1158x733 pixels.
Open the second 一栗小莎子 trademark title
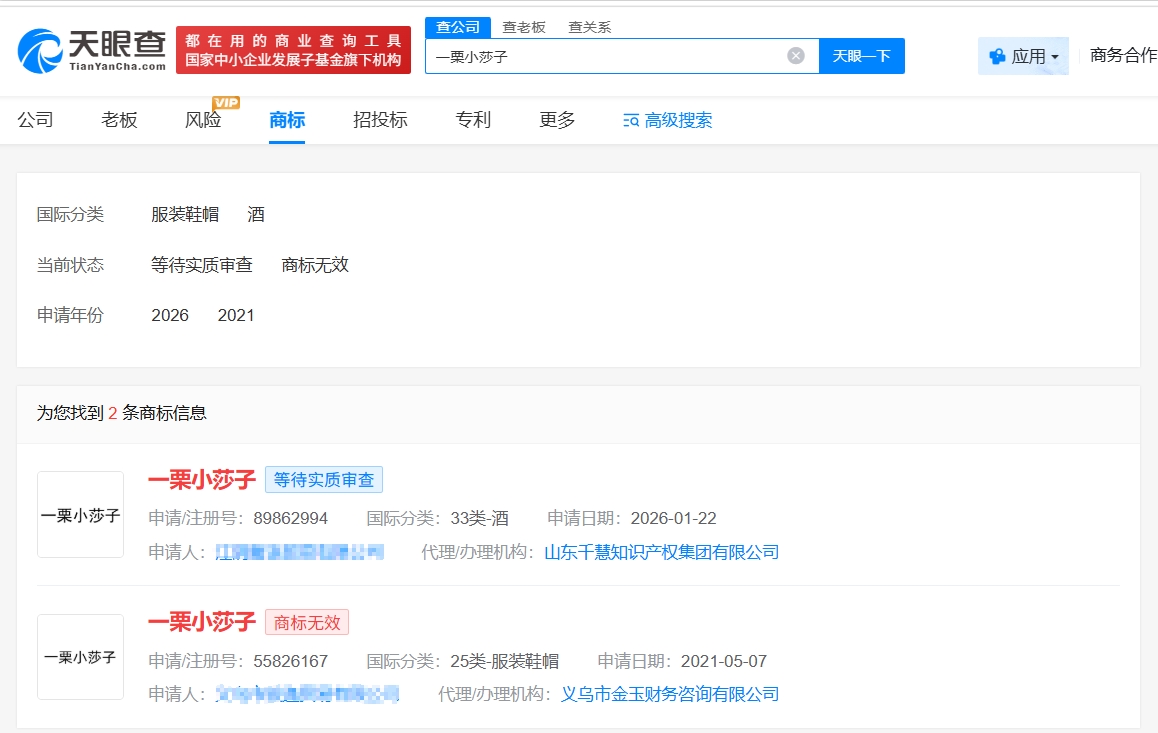(x=202, y=622)
